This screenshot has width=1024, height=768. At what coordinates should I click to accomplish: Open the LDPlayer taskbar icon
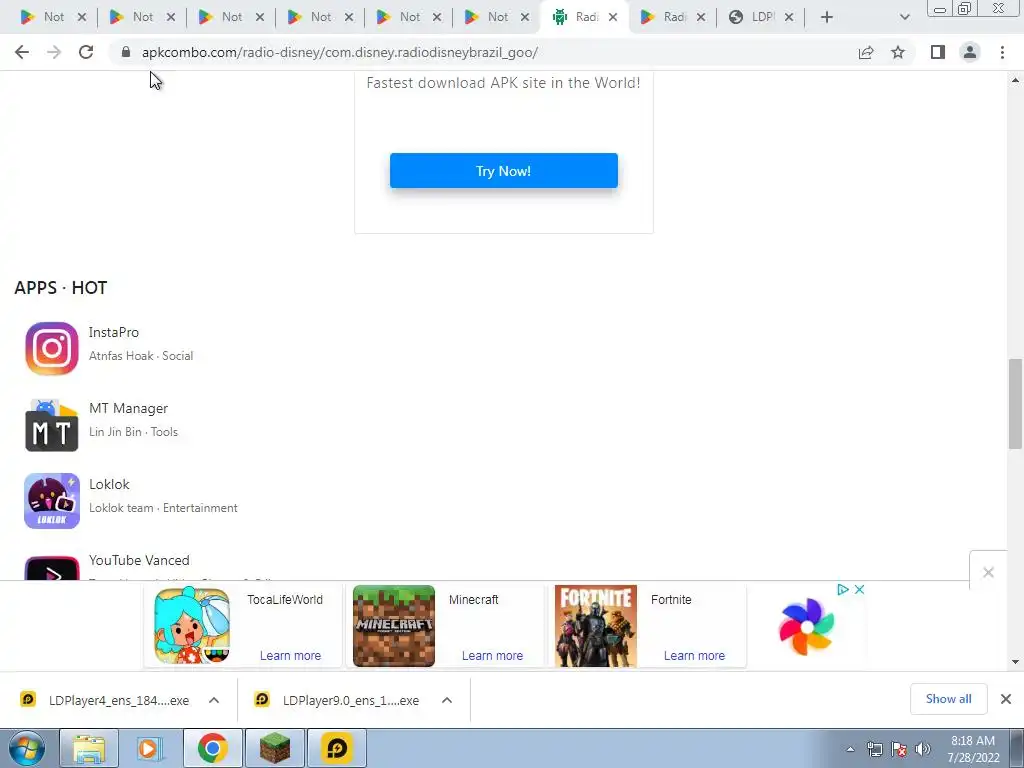point(337,748)
